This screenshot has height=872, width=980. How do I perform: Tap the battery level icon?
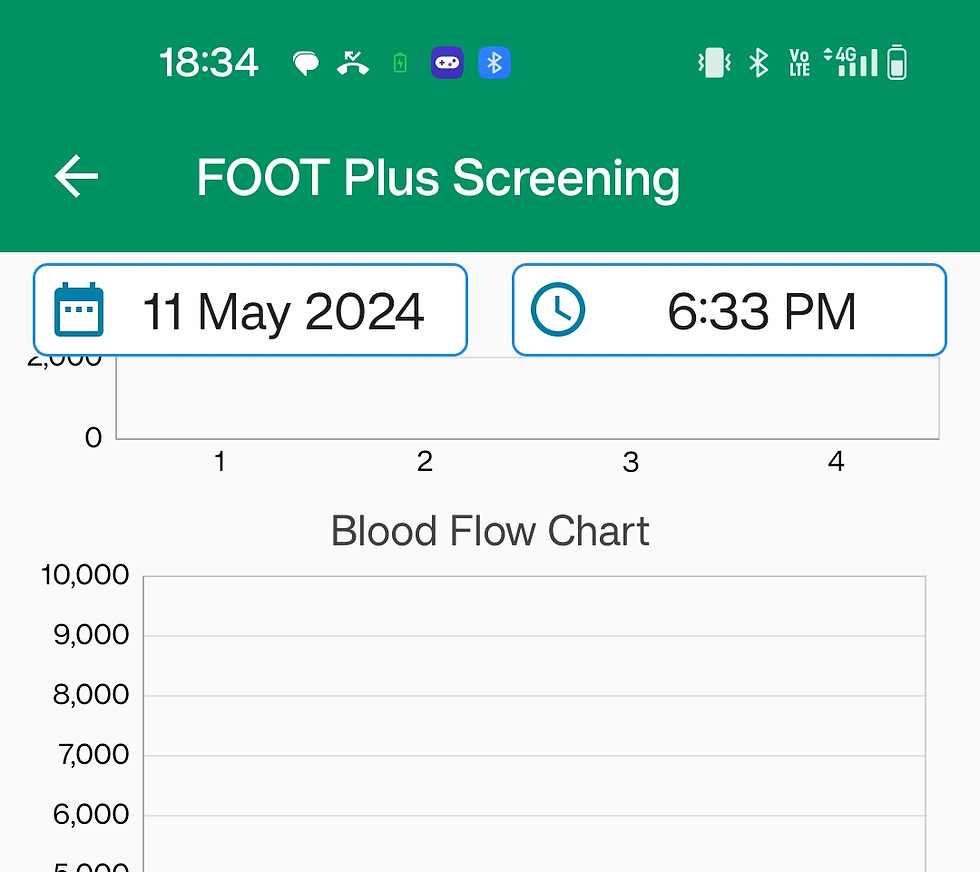897,62
